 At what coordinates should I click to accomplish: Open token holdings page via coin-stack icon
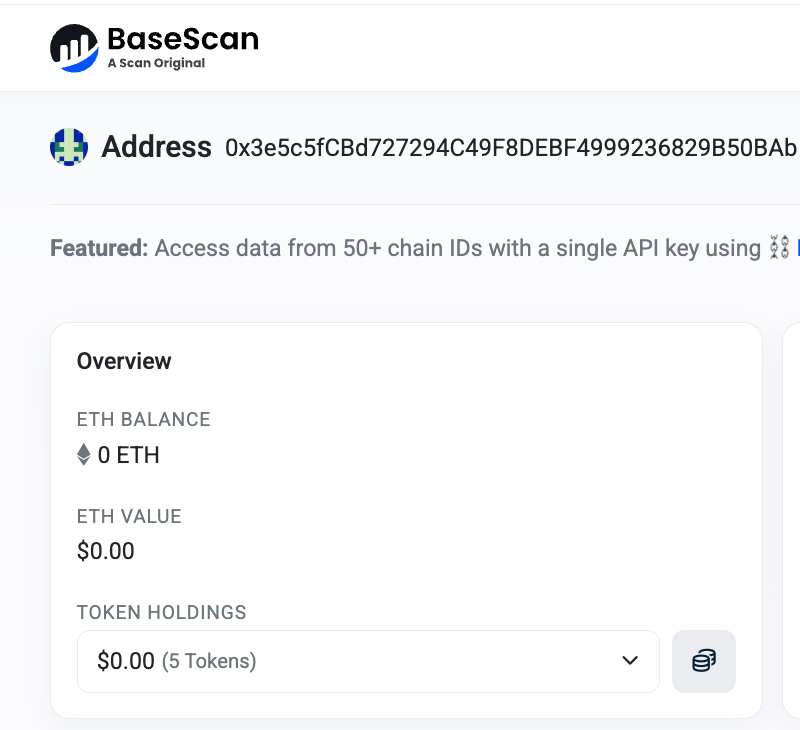tap(704, 661)
